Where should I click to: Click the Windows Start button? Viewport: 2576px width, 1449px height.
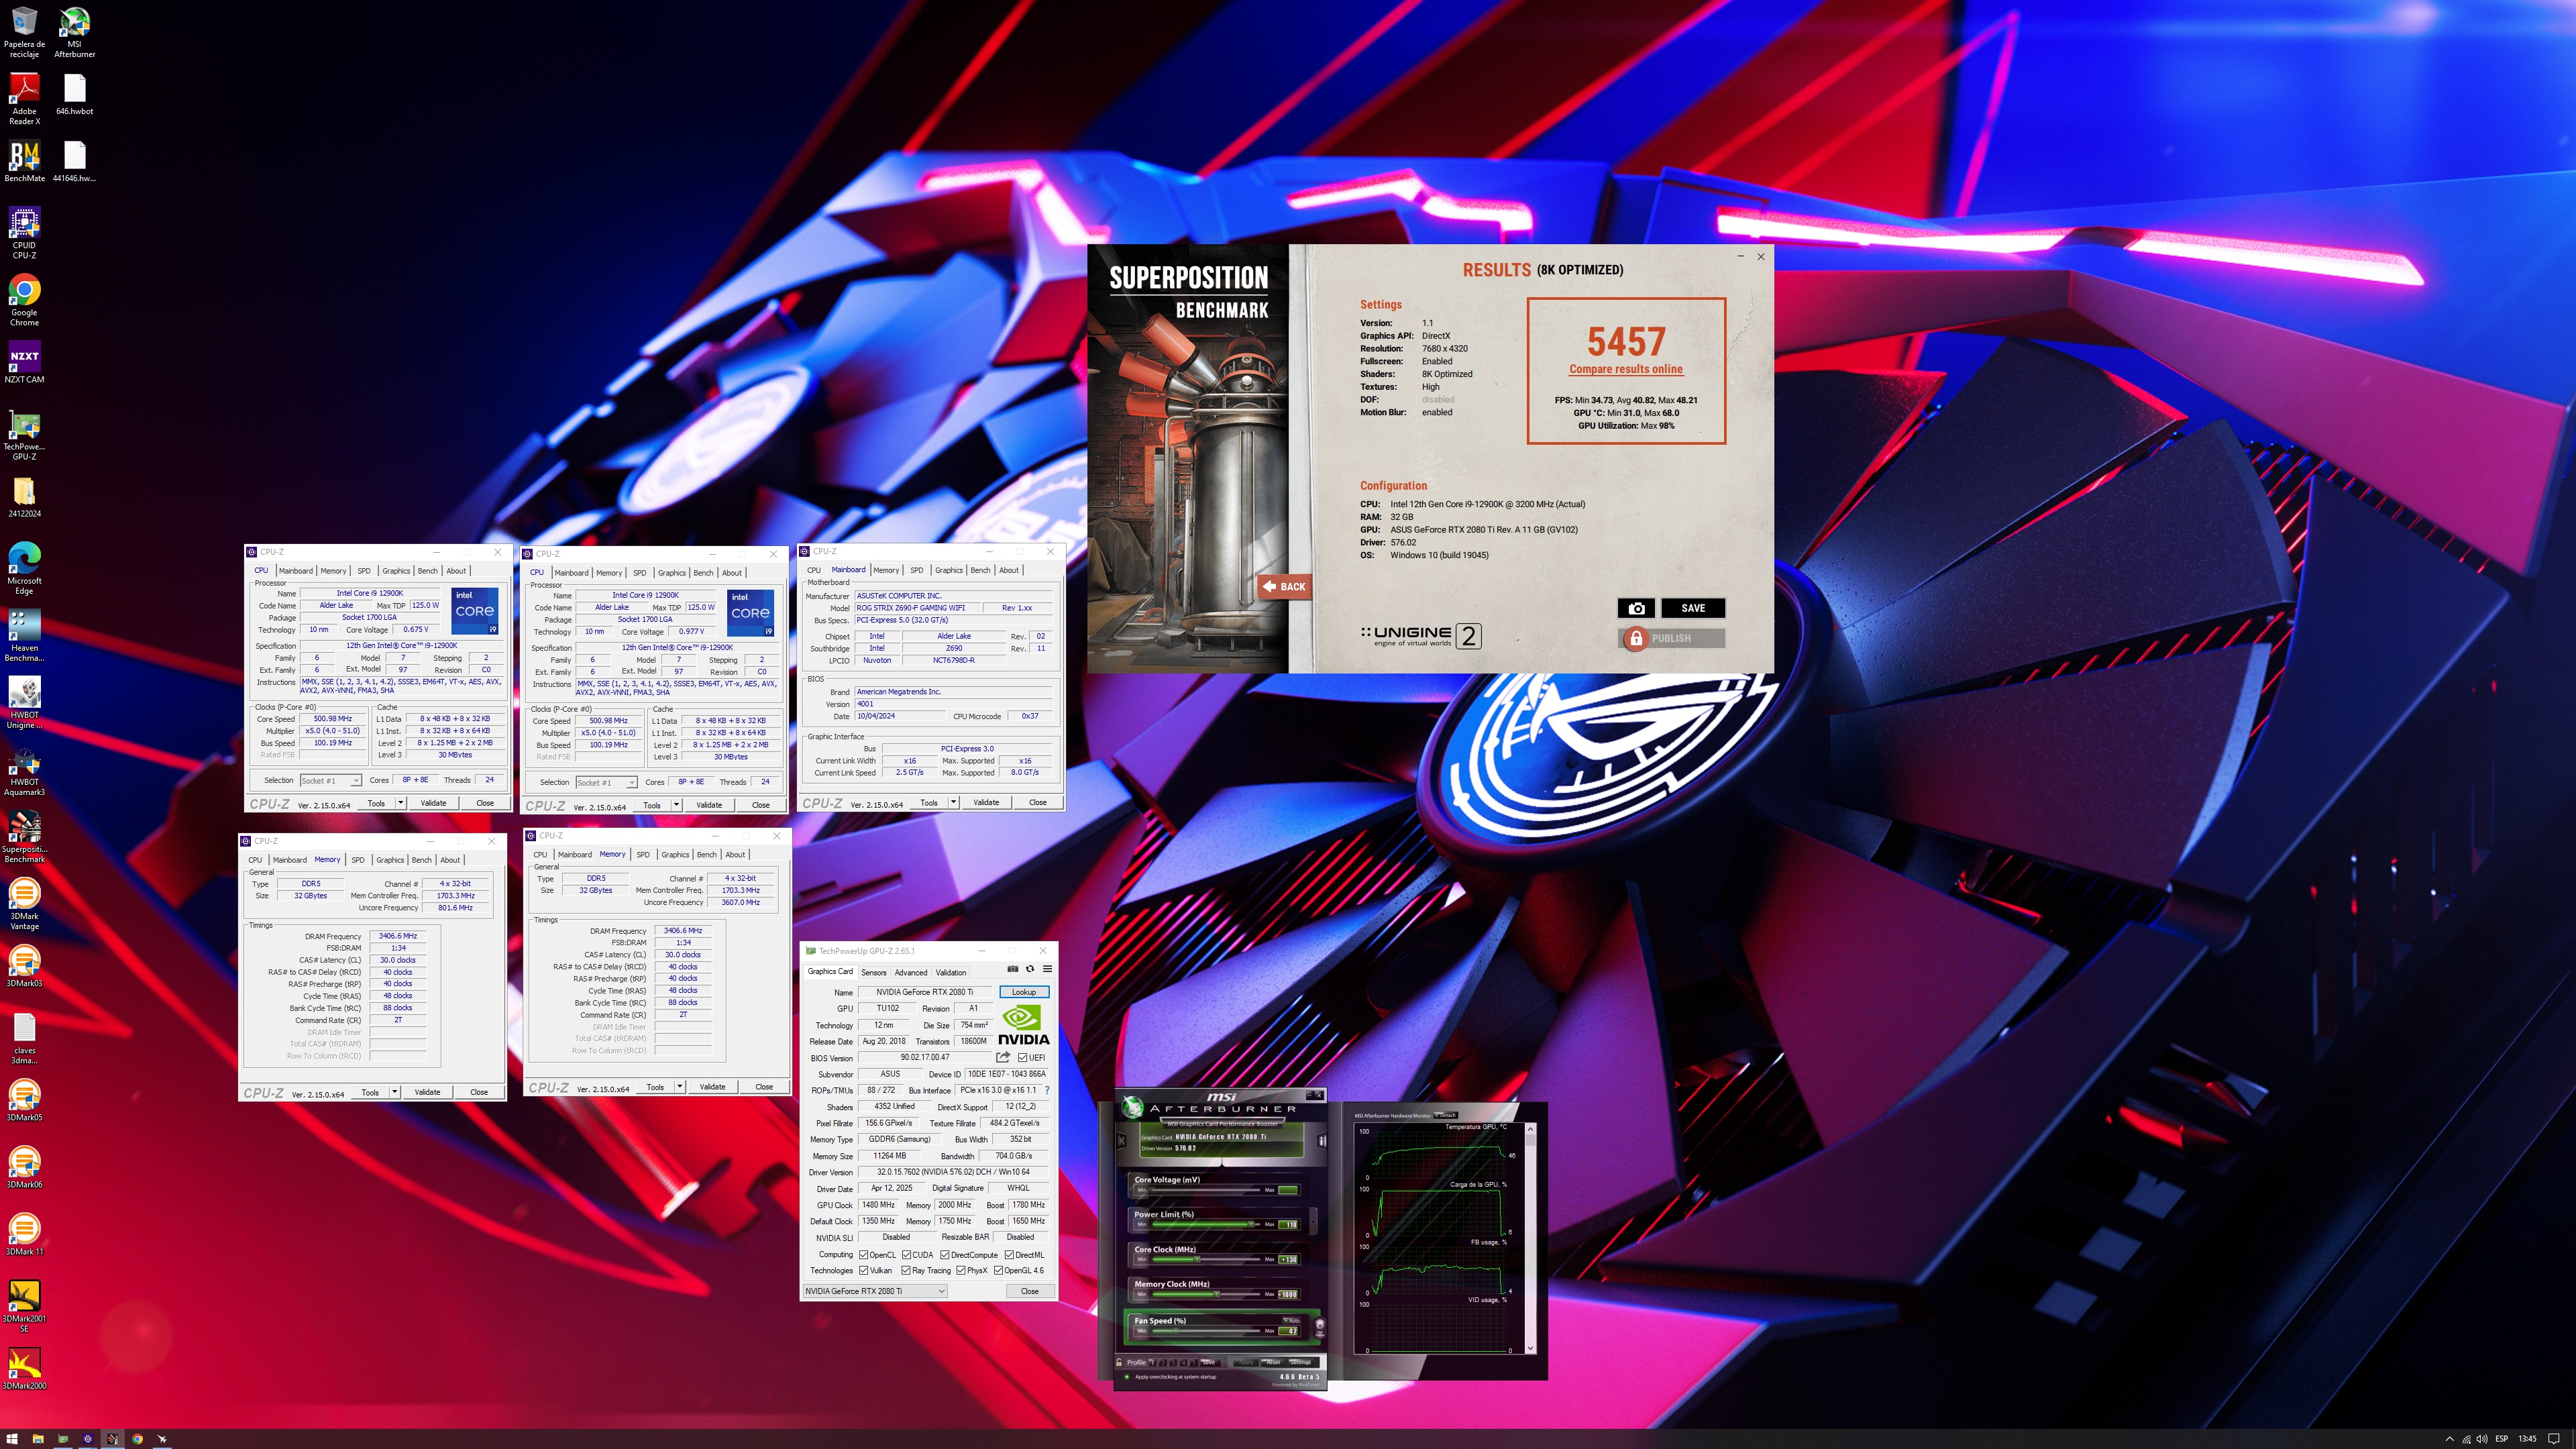point(12,1439)
